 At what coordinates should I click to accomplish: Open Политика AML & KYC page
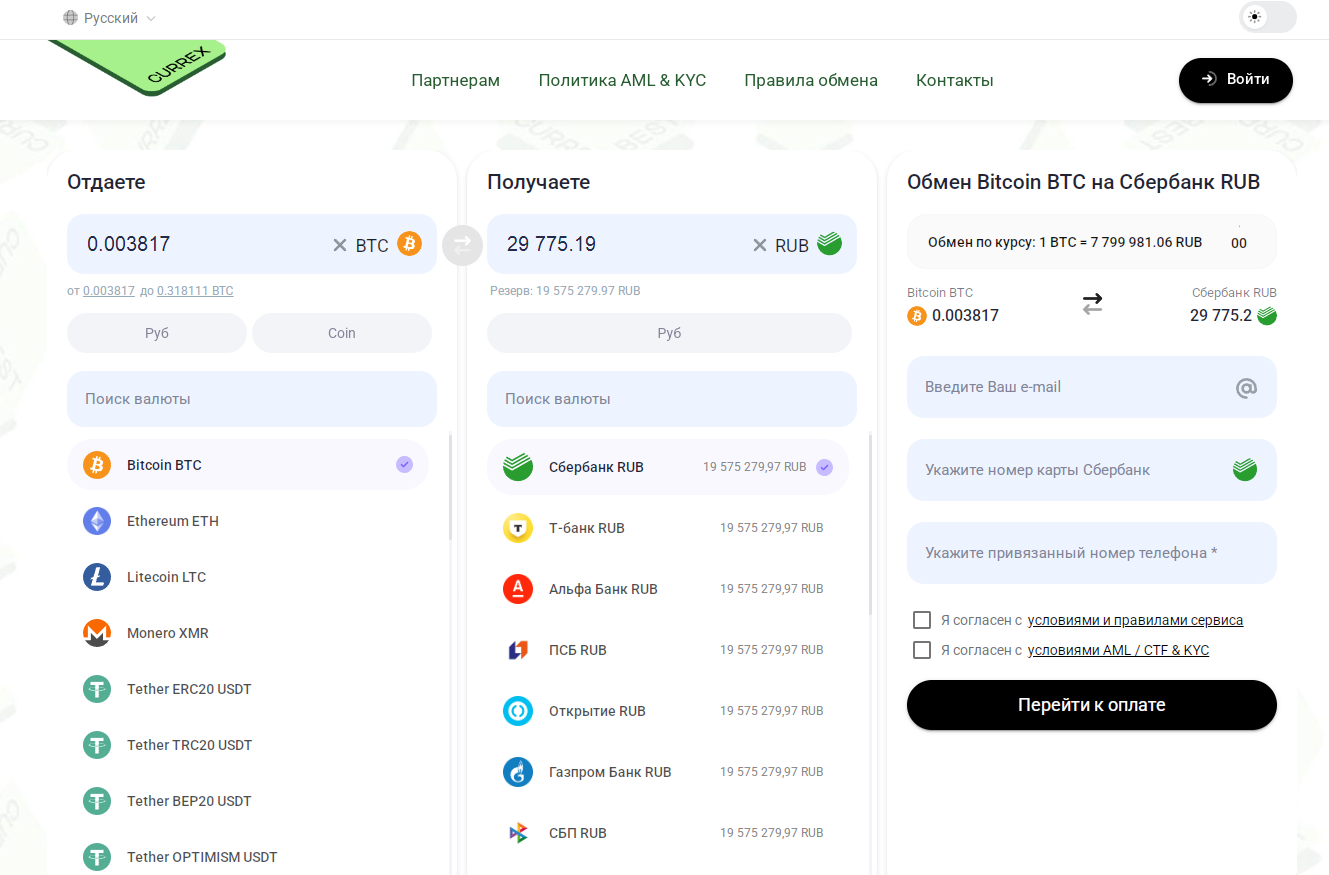coord(622,80)
